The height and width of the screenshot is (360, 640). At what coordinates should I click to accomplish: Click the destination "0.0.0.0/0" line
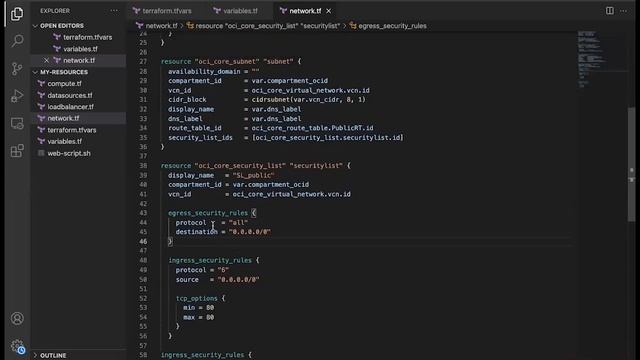(223, 232)
